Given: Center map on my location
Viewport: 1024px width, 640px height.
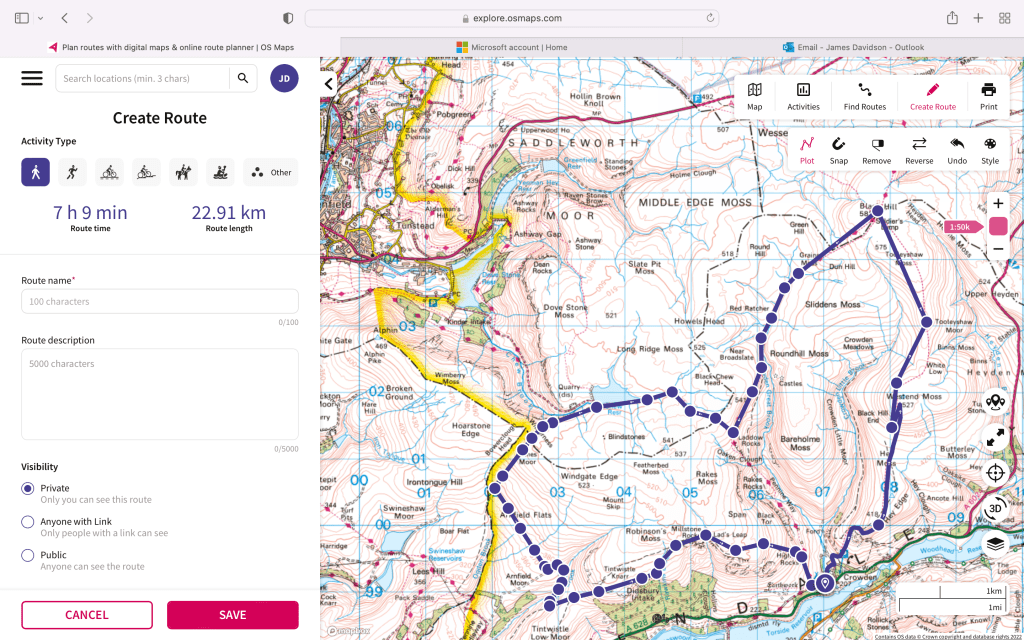Looking at the screenshot, I should [x=995, y=473].
